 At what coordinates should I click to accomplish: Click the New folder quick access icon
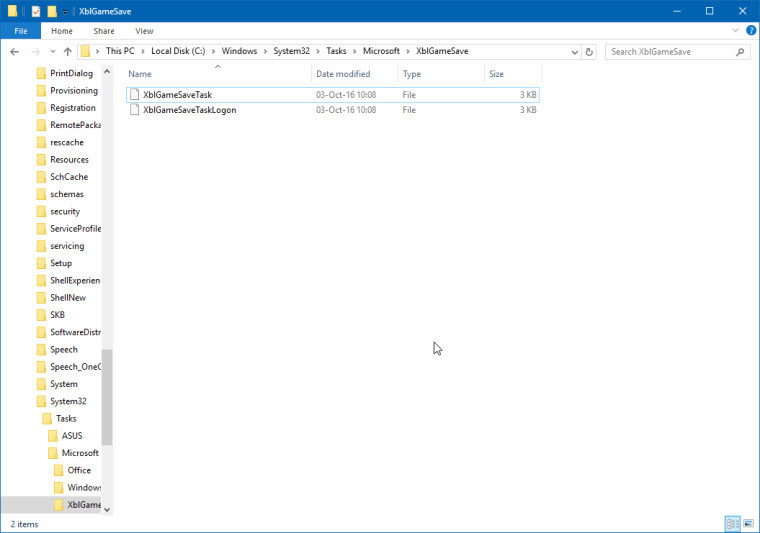pyautogui.click(x=52, y=11)
